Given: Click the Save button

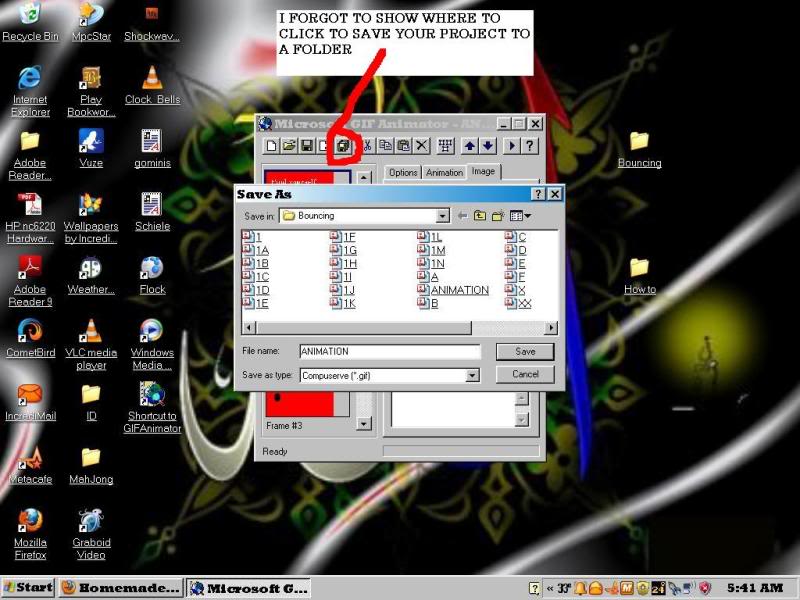Looking at the screenshot, I should click(x=525, y=352).
